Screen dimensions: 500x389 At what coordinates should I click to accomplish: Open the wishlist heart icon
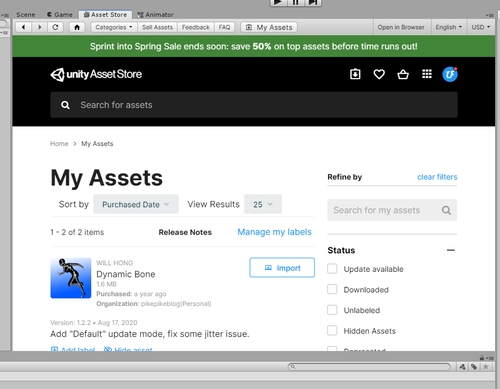(379, 74)
